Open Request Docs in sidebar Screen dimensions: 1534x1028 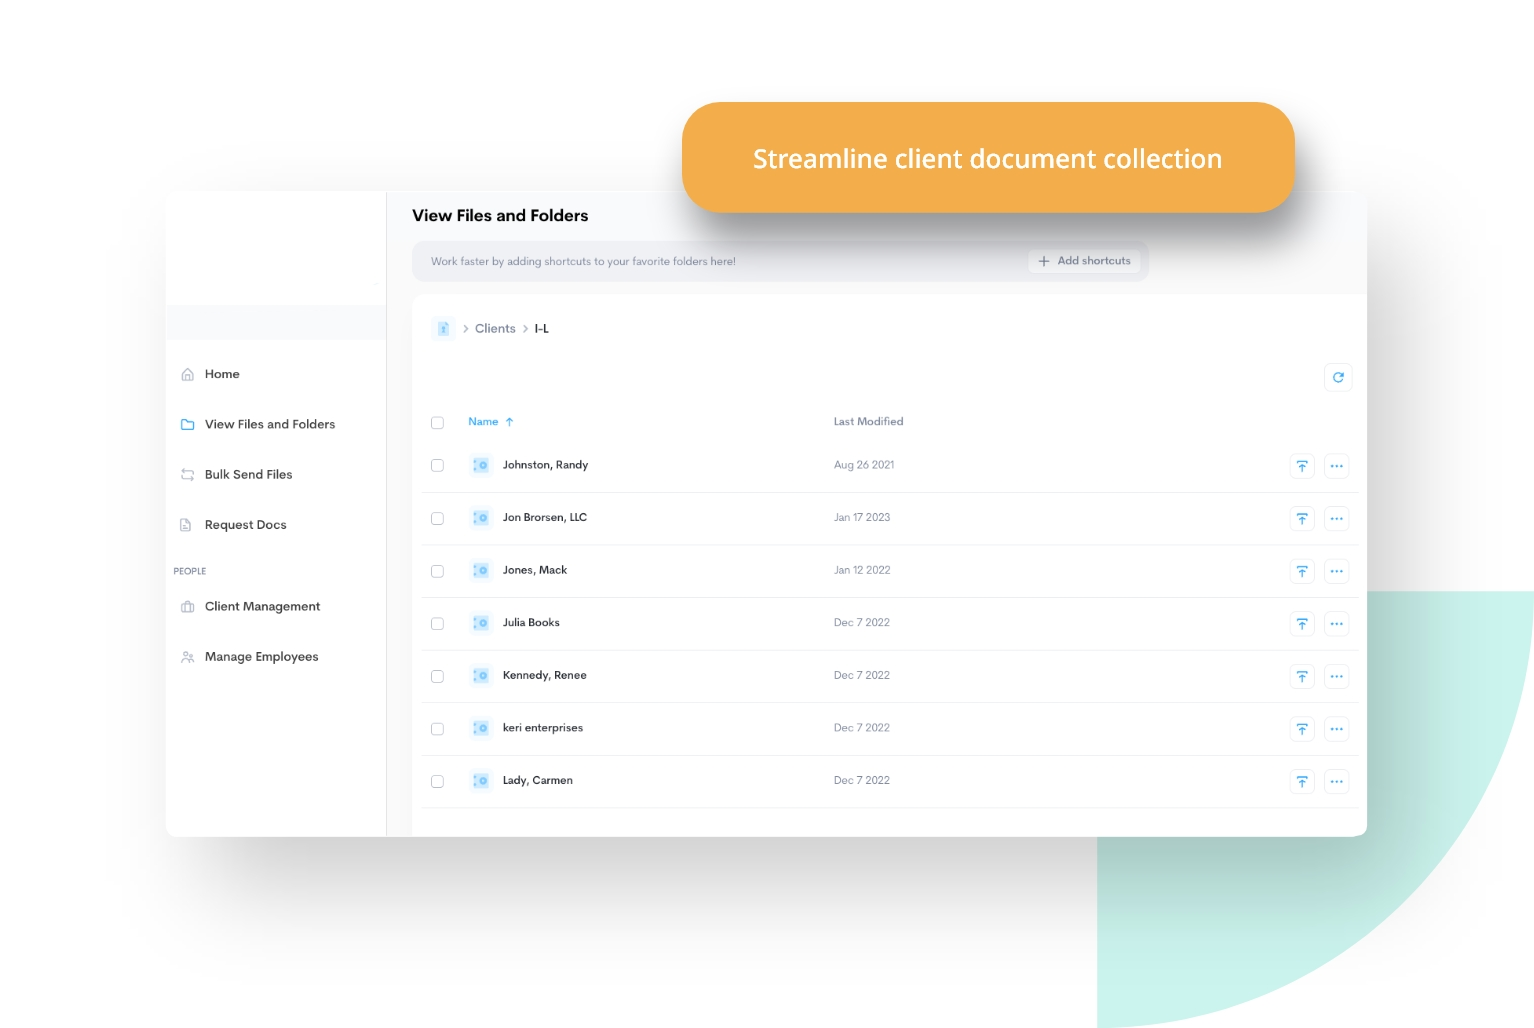245,525
